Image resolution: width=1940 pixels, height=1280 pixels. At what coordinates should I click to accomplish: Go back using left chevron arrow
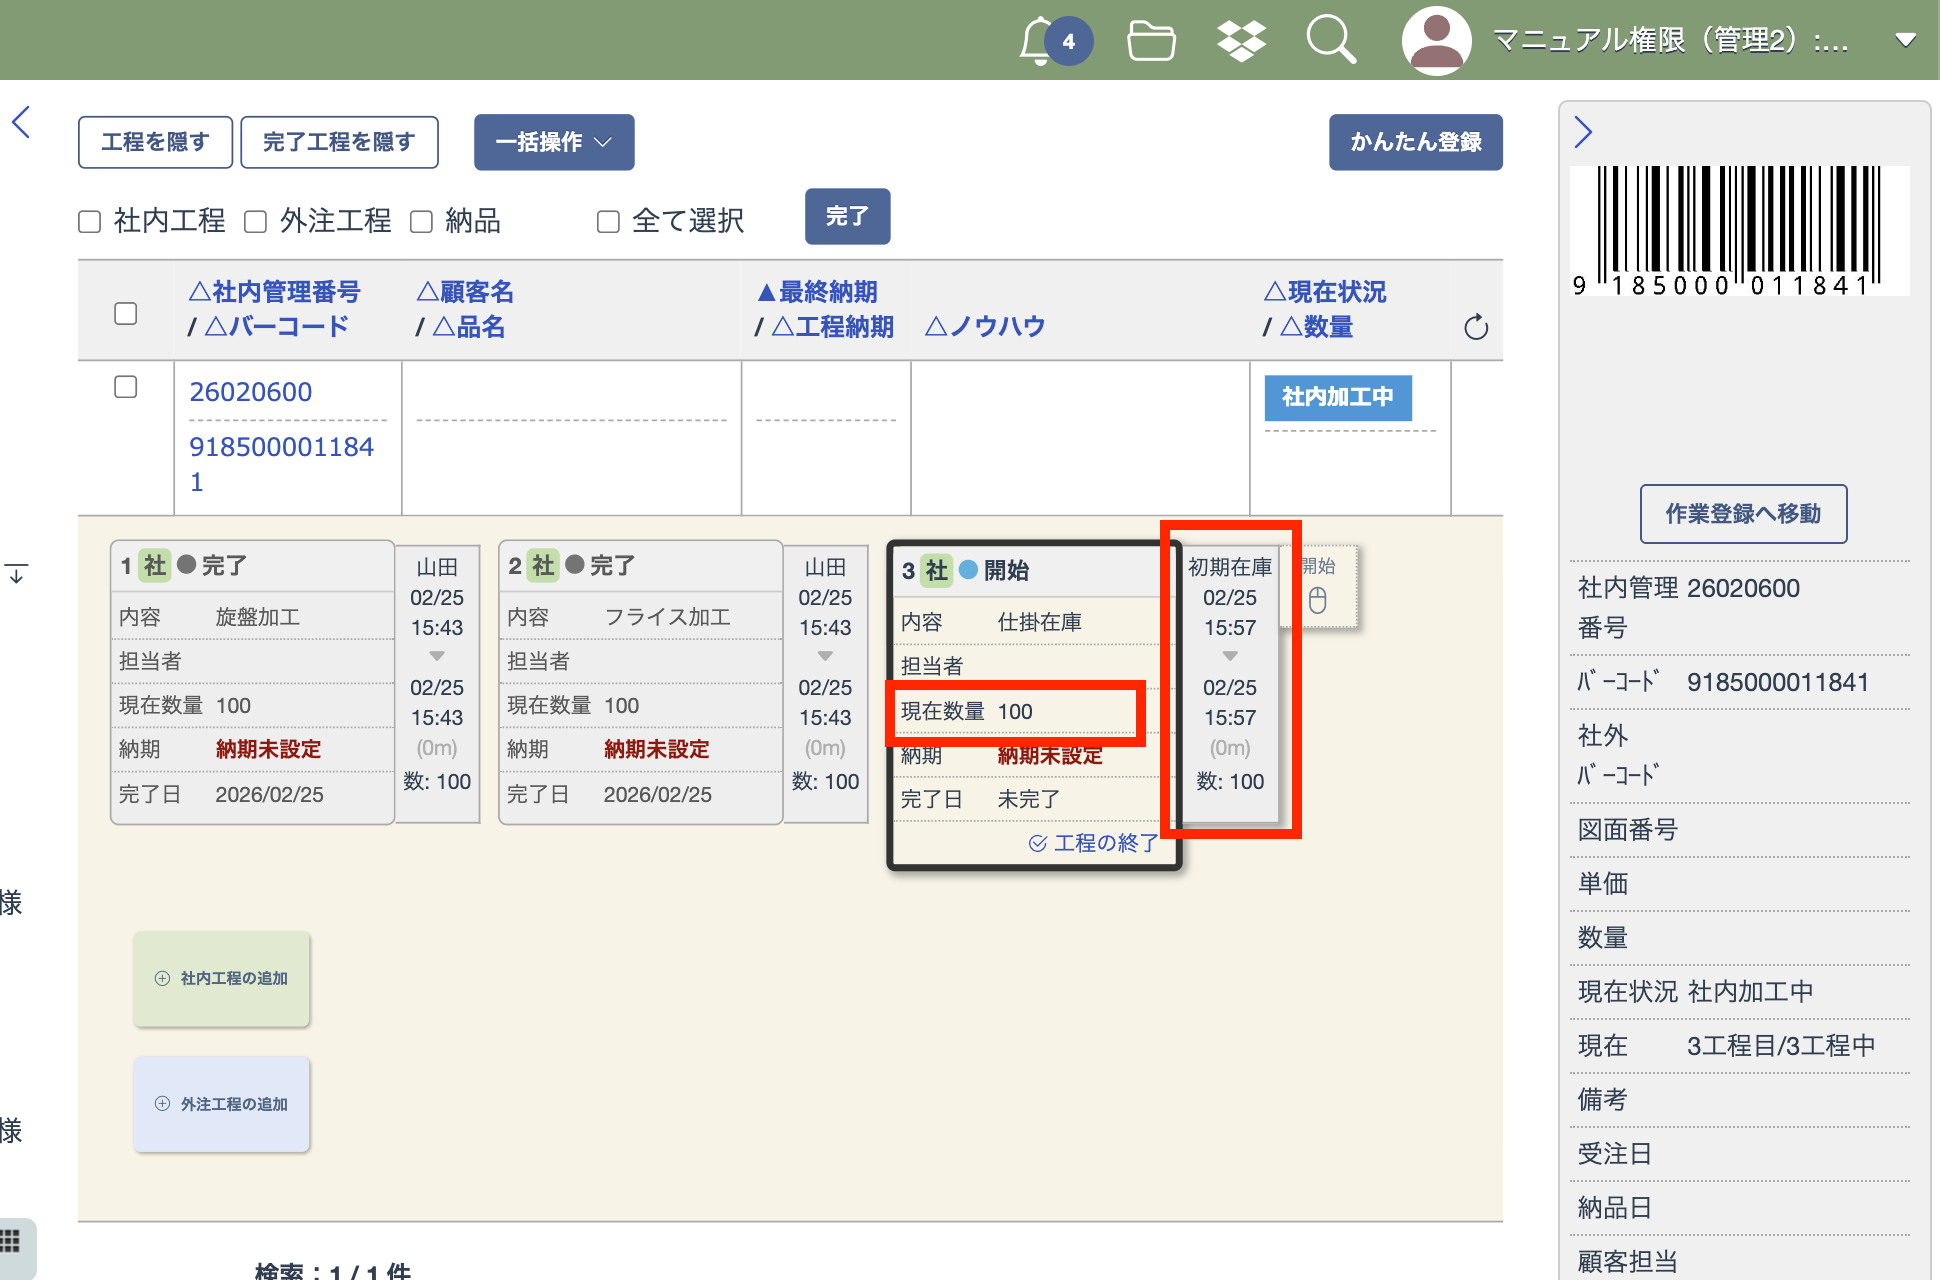(21, 122)
